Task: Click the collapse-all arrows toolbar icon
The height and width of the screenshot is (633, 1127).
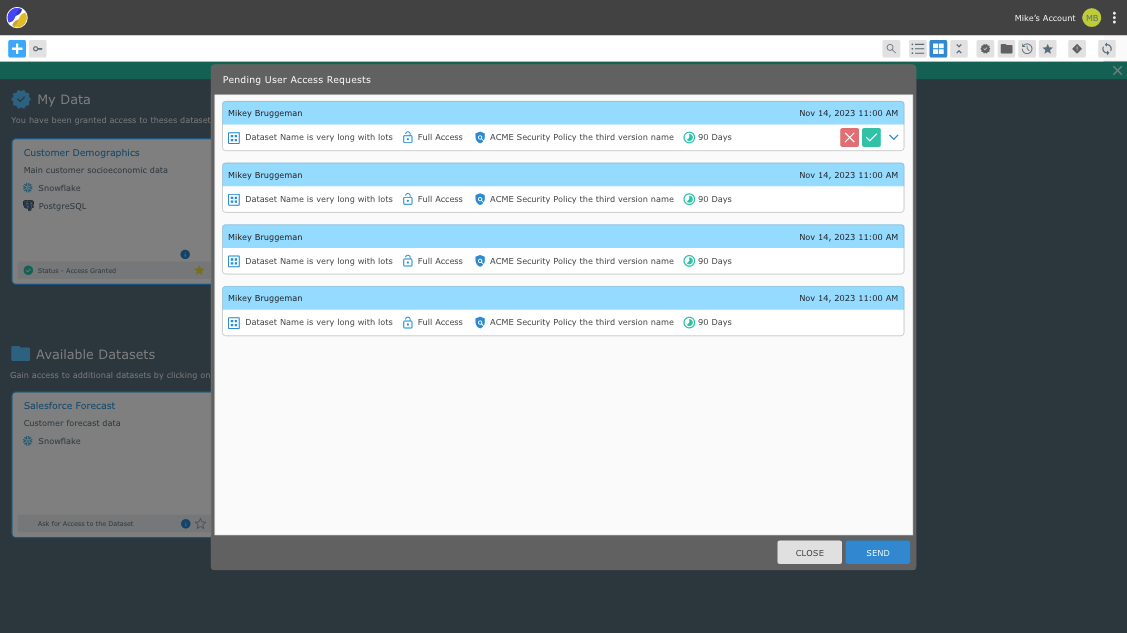Action: tap(959, 48)
